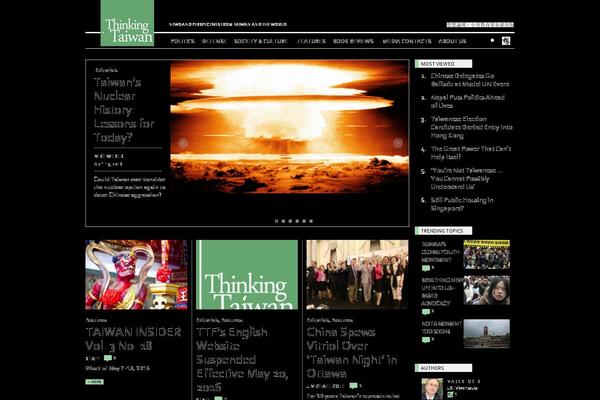The width and height of the screenshot is (600, 400).
Task: Open the Book Reviews menu item
Action: [353, 41]
